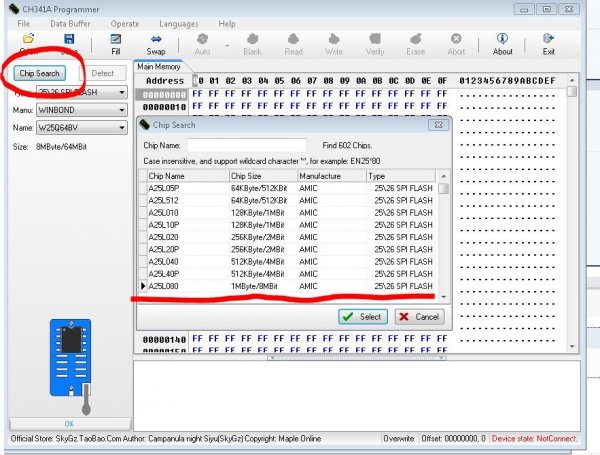Click the Swap toolbar icon
This screenshot has width=600, height=455.
pos(156,44)
